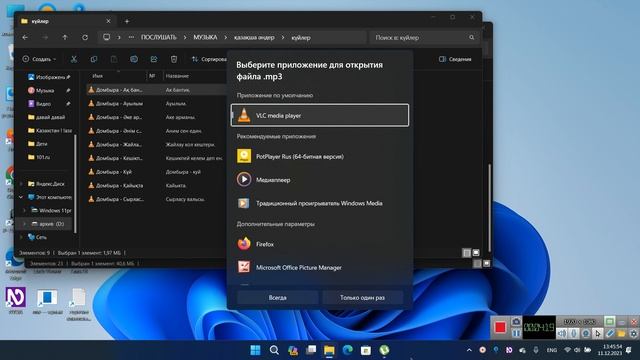Open the recorder output folder icon
The width and height of the screenshot is (640, 360).
(x=621, y=334)
